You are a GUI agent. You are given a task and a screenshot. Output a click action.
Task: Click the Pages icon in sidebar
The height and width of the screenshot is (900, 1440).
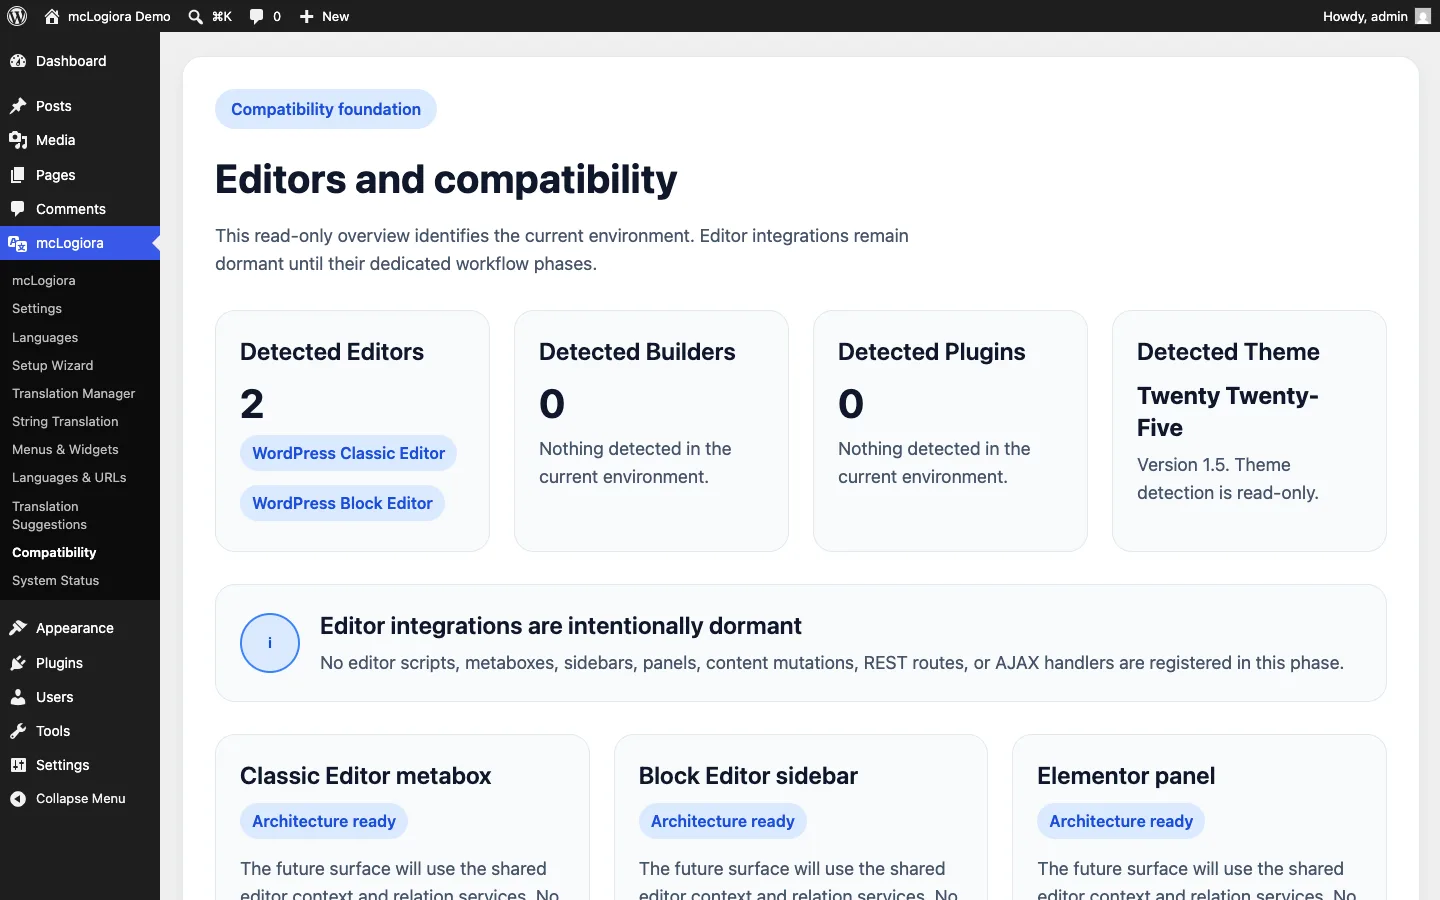(x=18, y=175)
